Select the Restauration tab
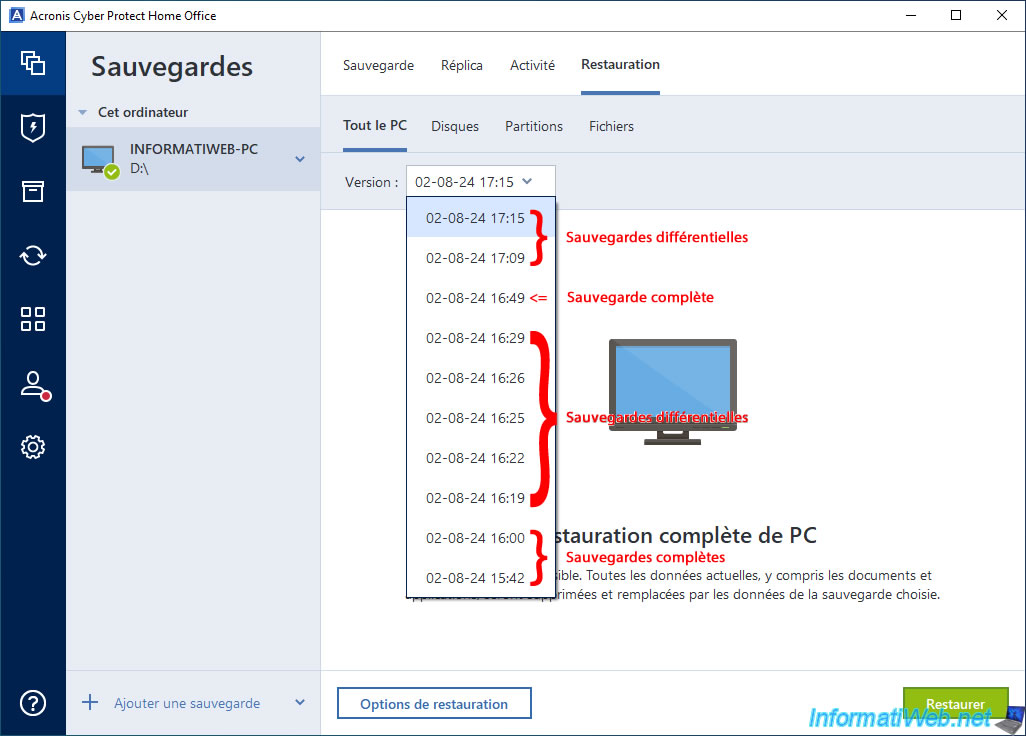 pos(620,65)
